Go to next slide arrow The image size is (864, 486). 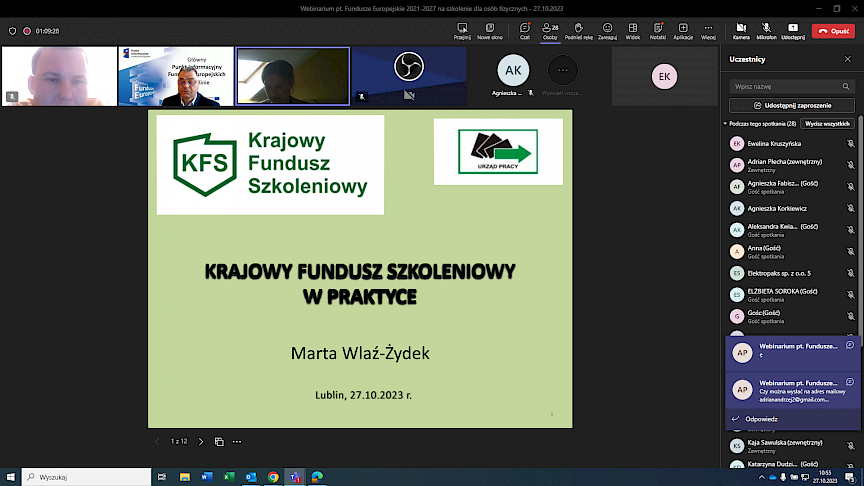[x=201, y=442]
